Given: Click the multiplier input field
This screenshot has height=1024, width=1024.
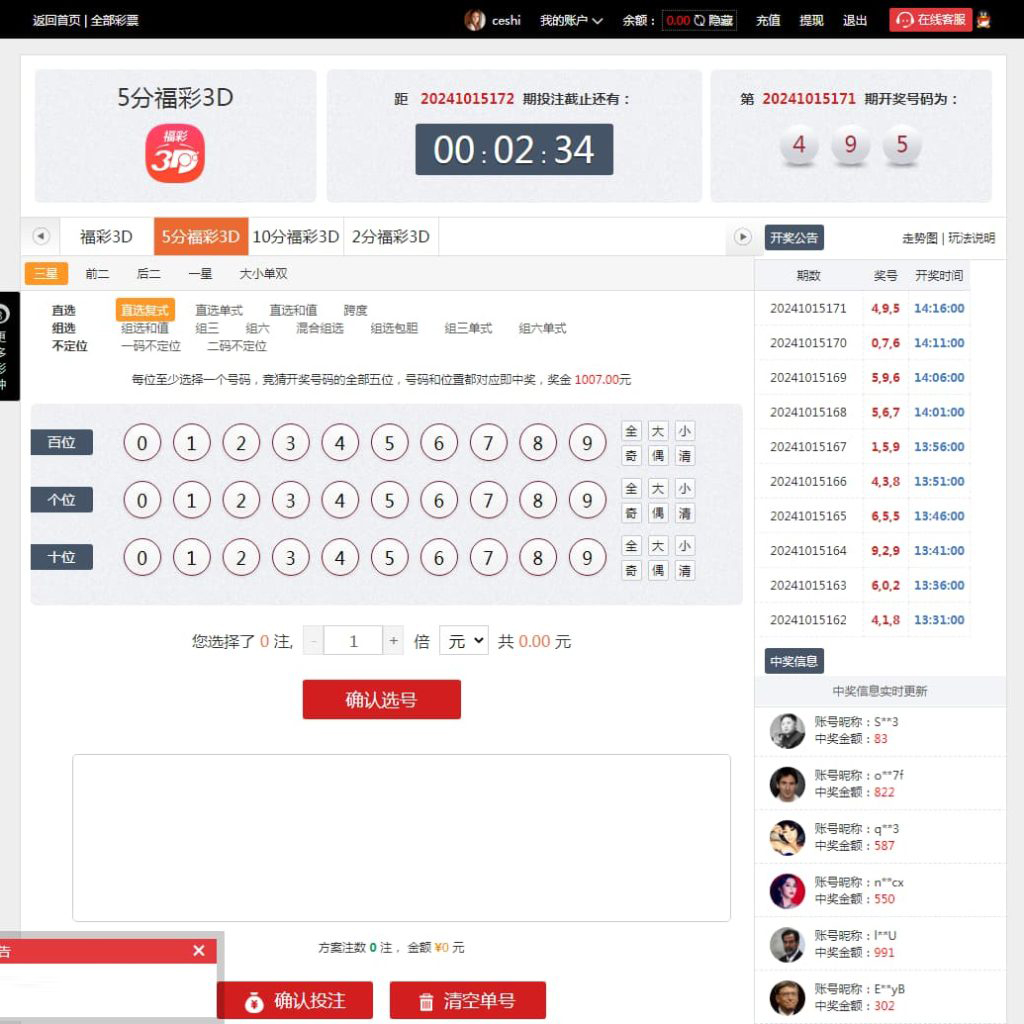Looking at the screenshot, I should pos(352,641).
